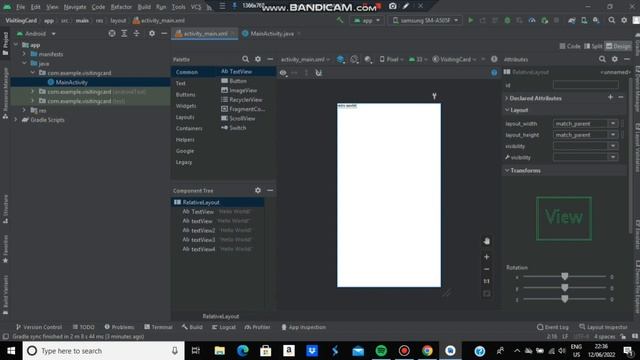Adjust the rotation x slider
This screenshot has height=360, width=640.
point(564,276)
